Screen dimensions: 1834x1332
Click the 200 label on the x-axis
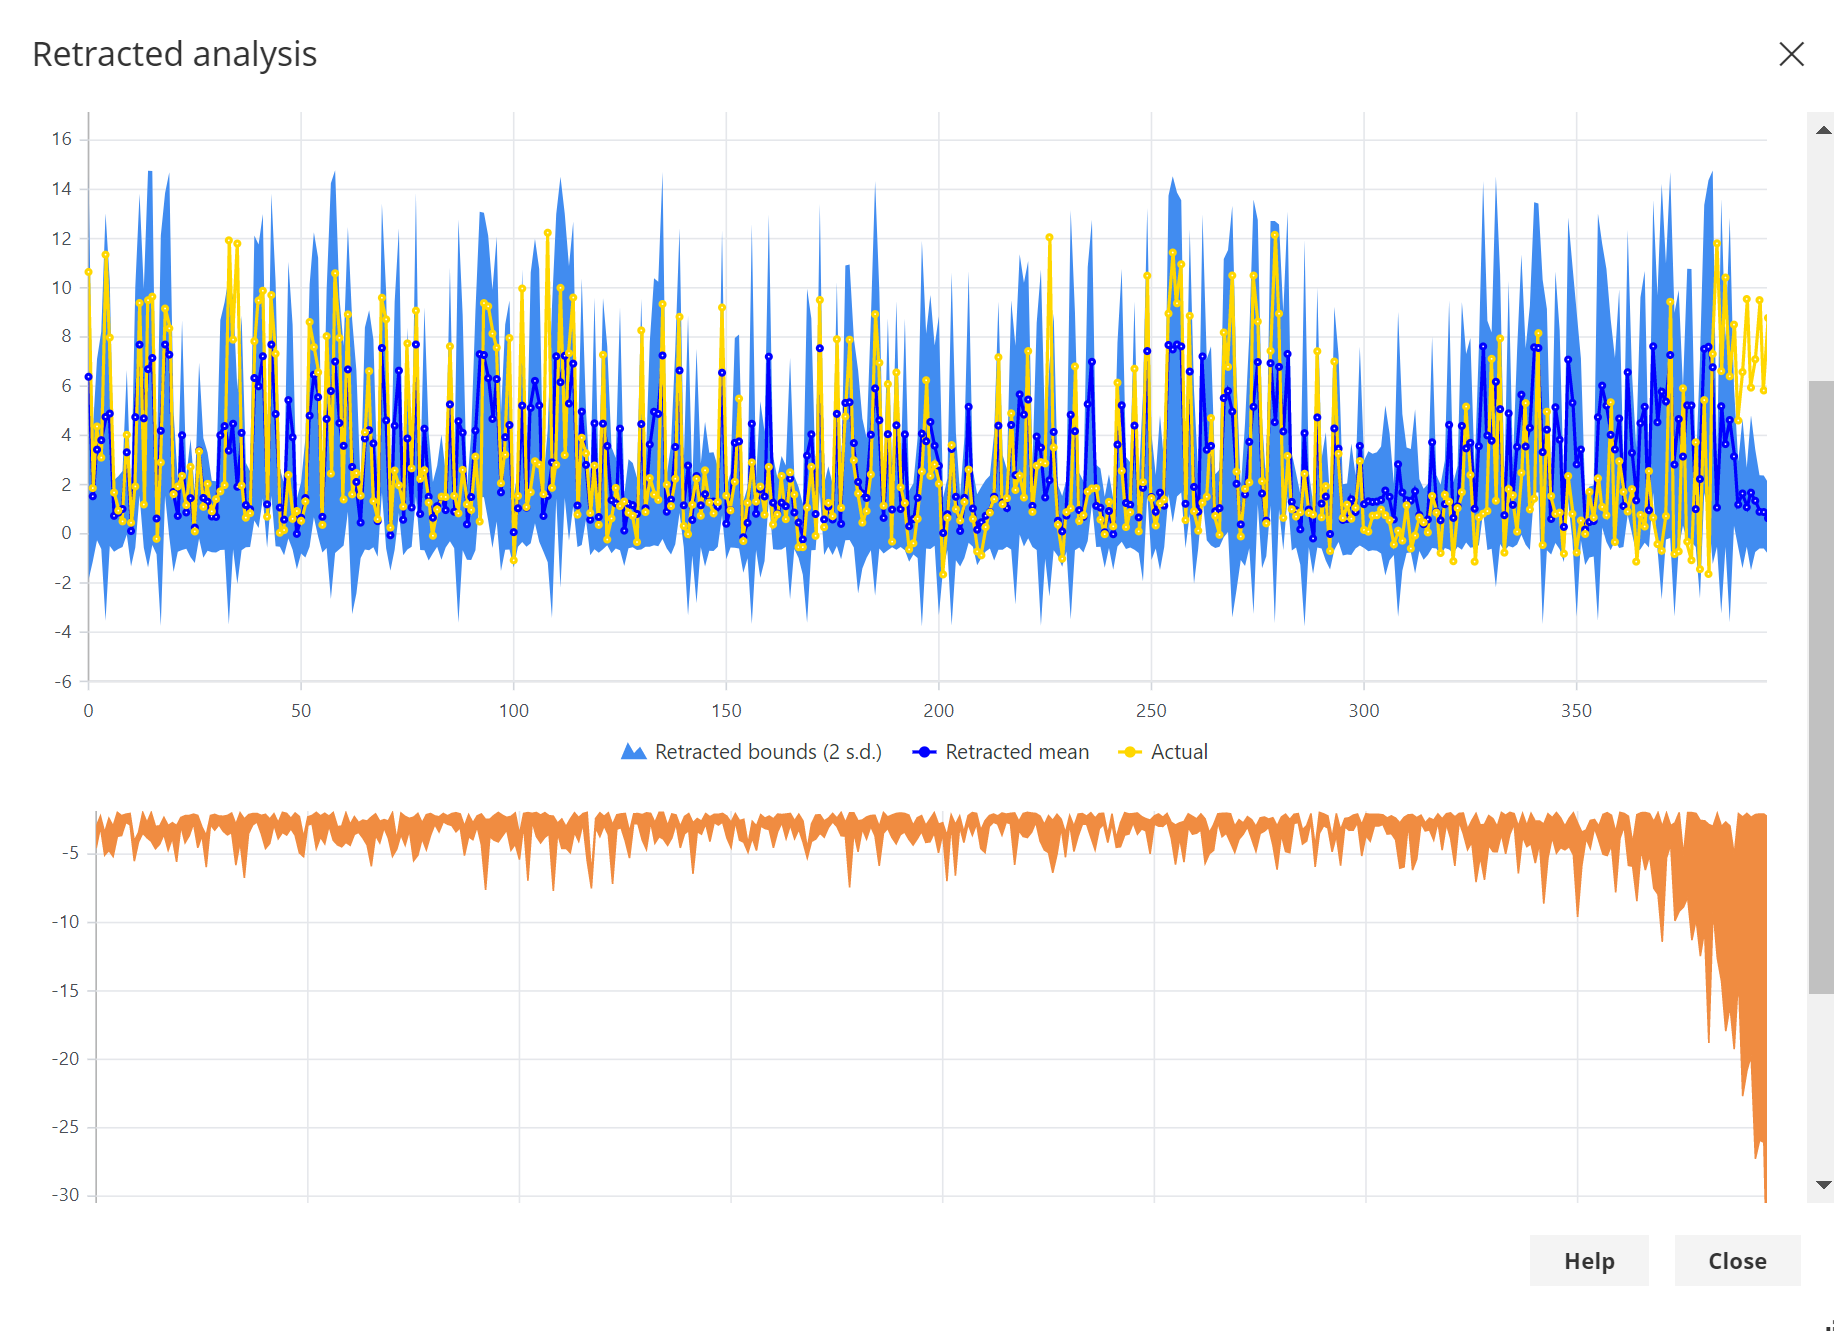[x=938, y=711]
